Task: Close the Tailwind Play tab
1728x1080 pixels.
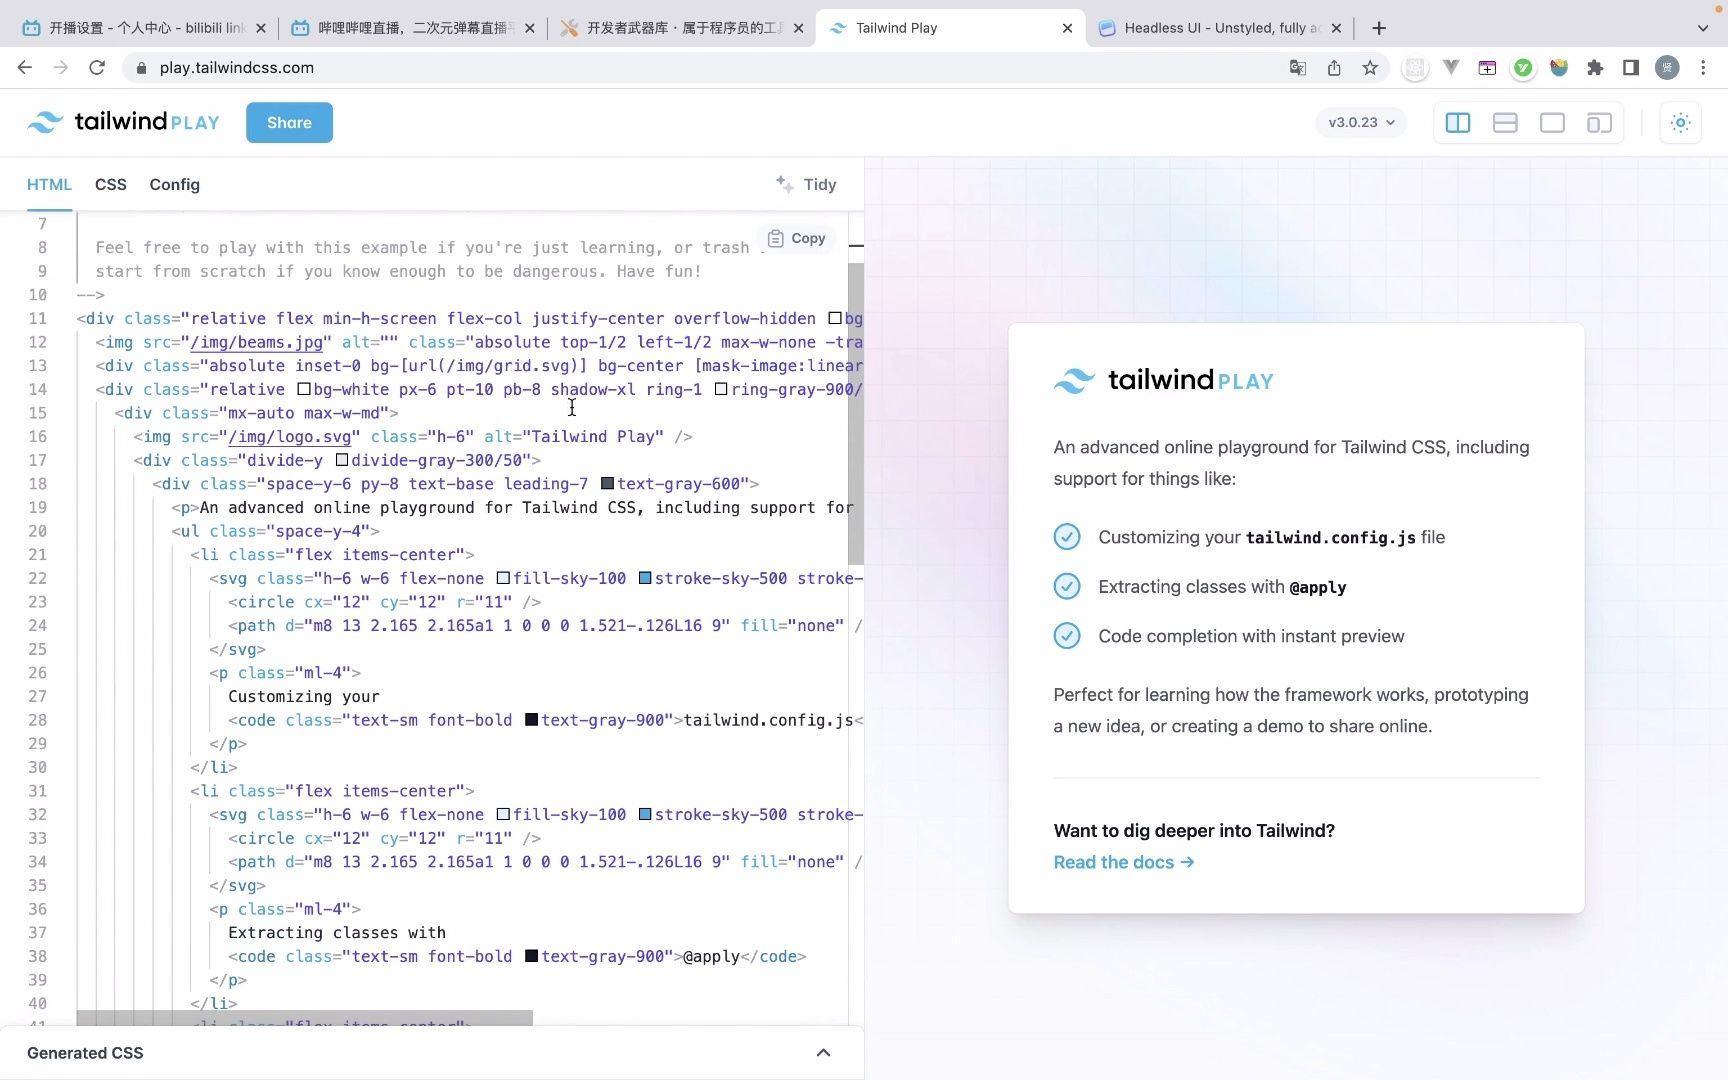Action: 1067,28
